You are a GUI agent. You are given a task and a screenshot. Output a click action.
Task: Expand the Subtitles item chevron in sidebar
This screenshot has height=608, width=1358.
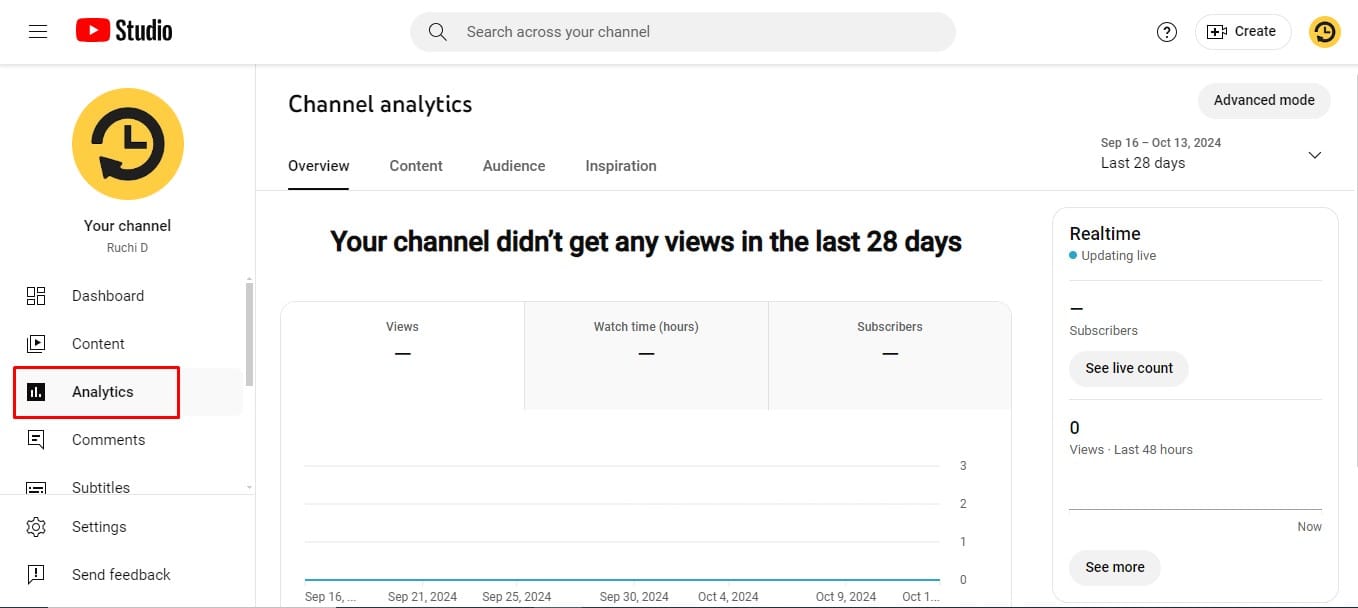pos(248,487)
